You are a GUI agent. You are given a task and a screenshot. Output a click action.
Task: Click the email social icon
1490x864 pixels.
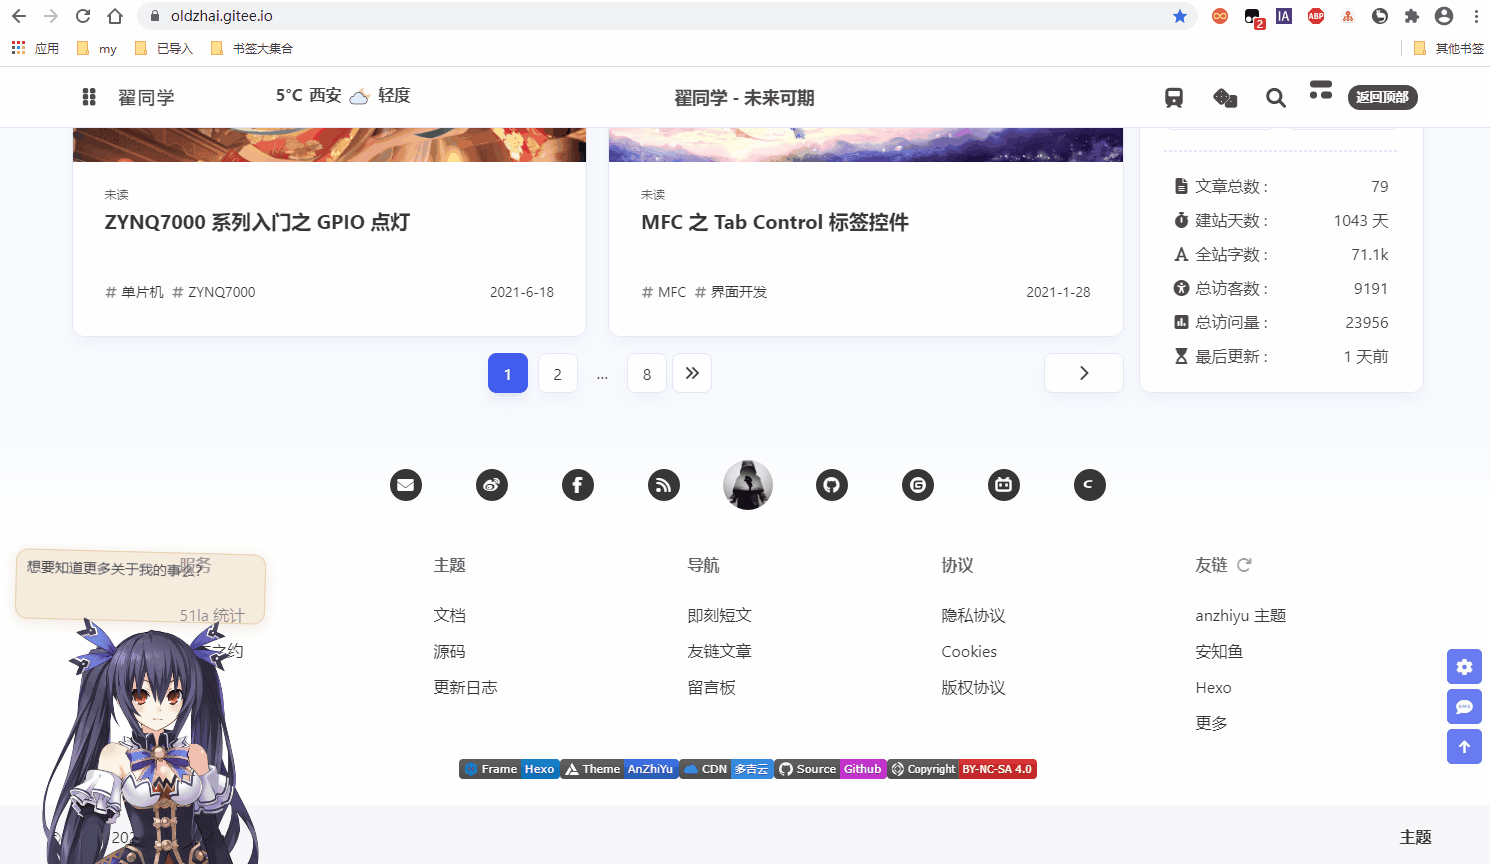point(406,485)
